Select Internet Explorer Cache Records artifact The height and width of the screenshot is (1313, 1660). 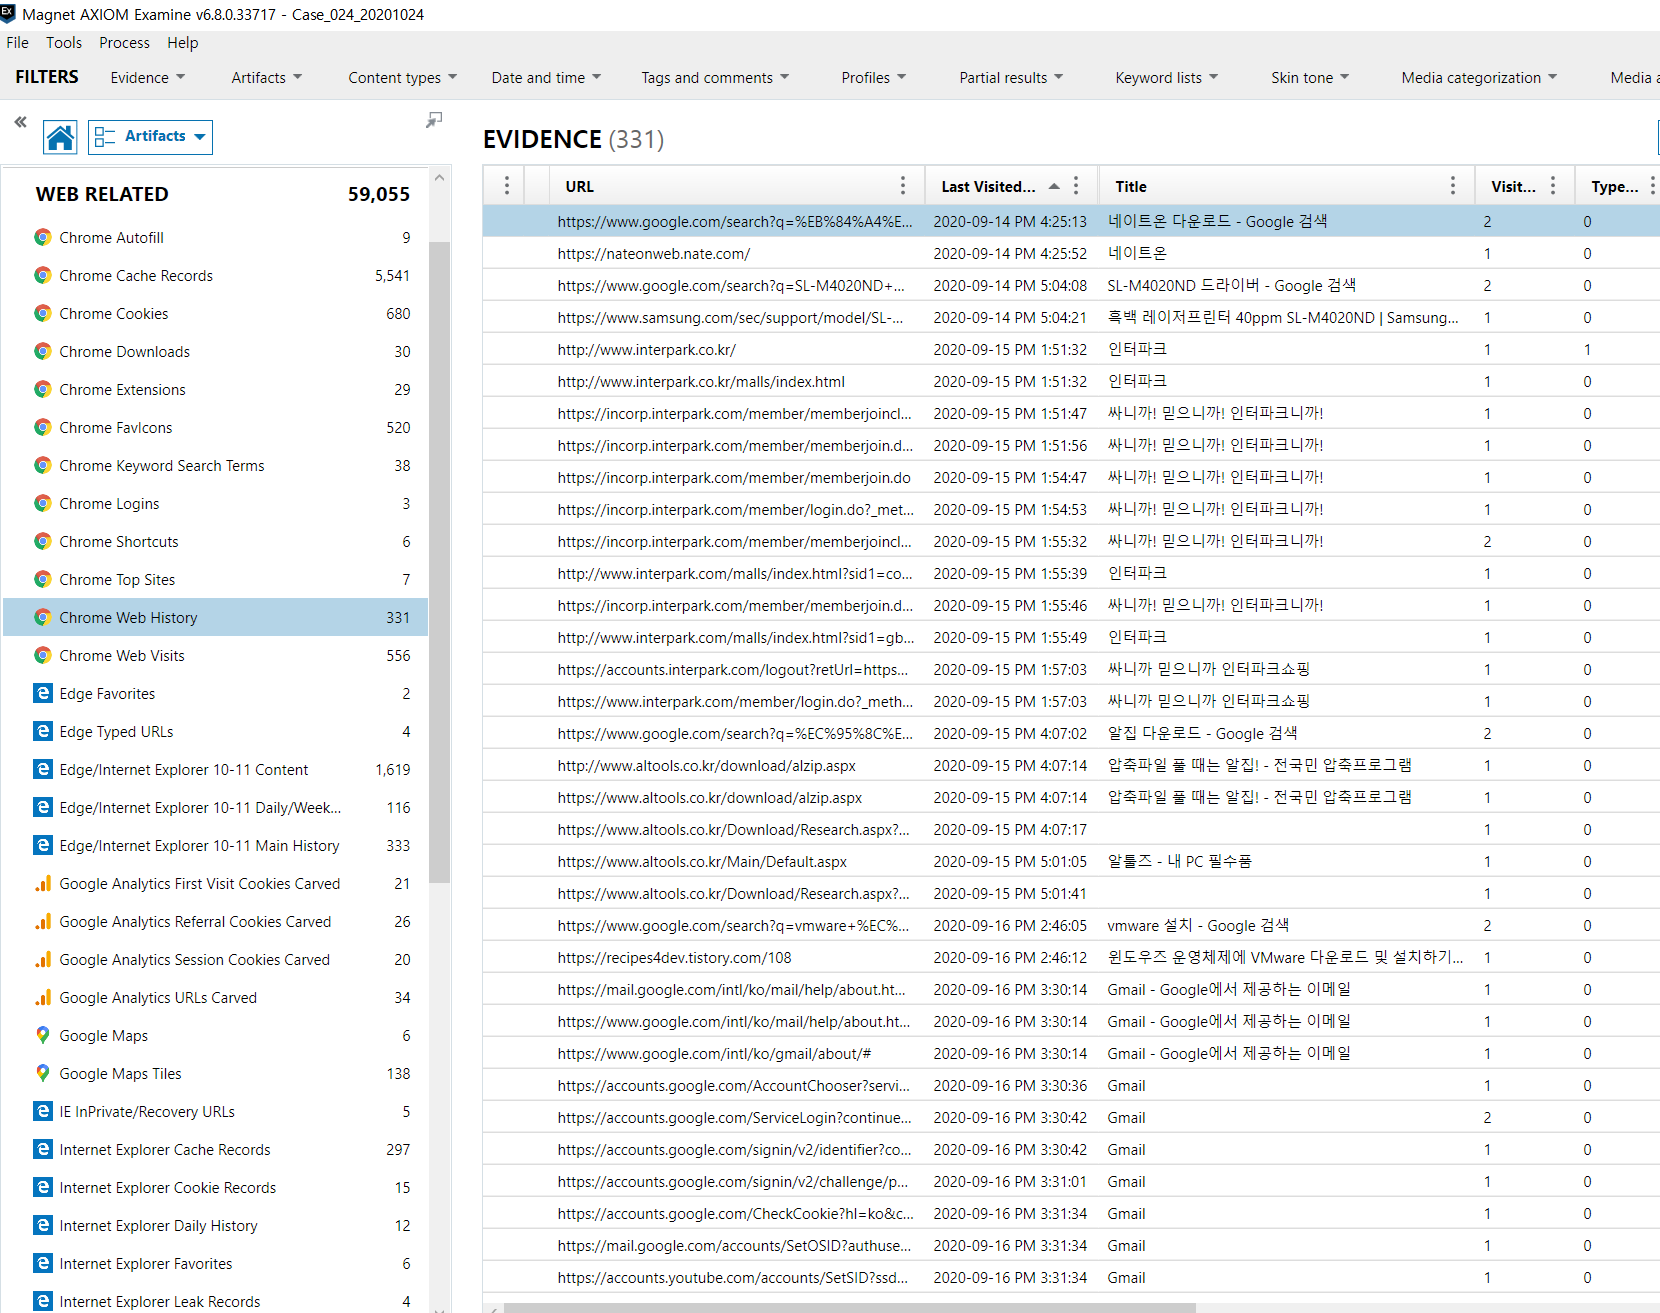(x=216, y=1150)
